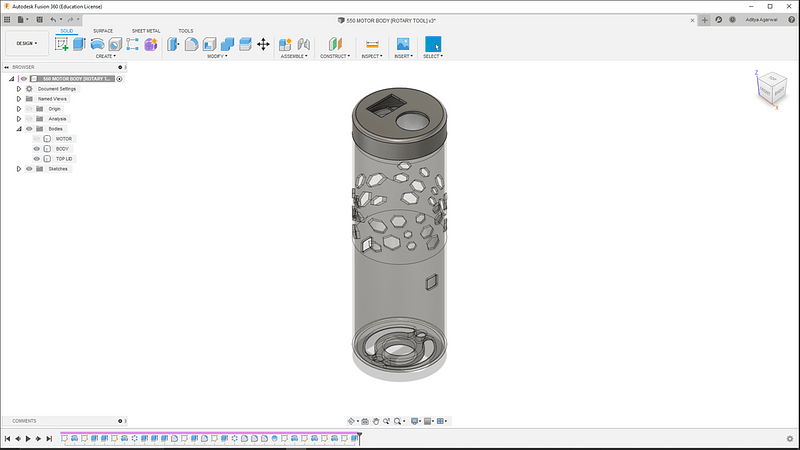
Task: Click the Insert image icon
Action: [403, 44]
